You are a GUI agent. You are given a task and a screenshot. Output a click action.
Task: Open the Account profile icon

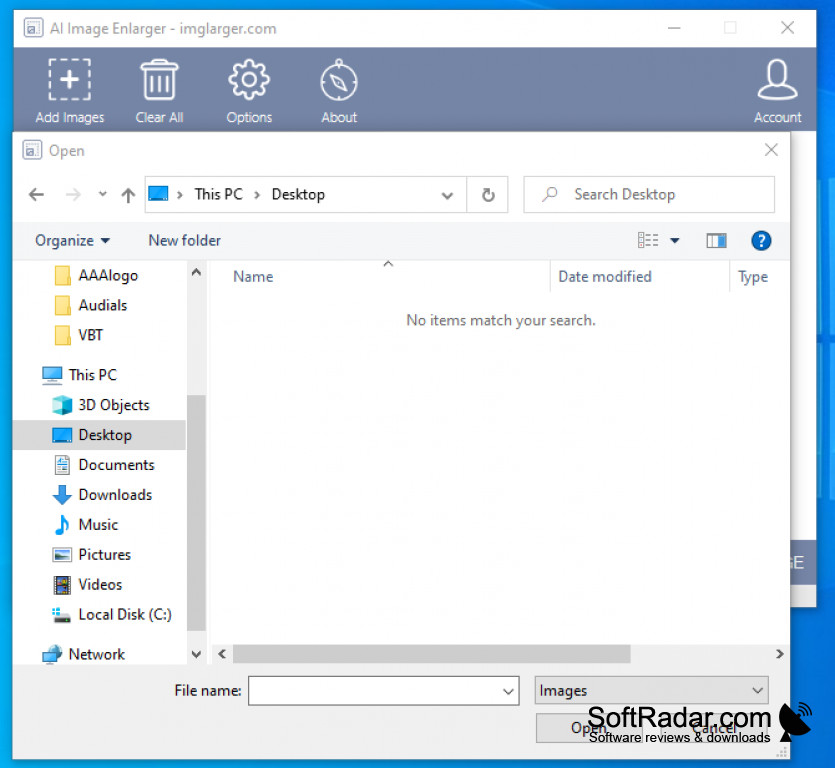coord(777,80)
